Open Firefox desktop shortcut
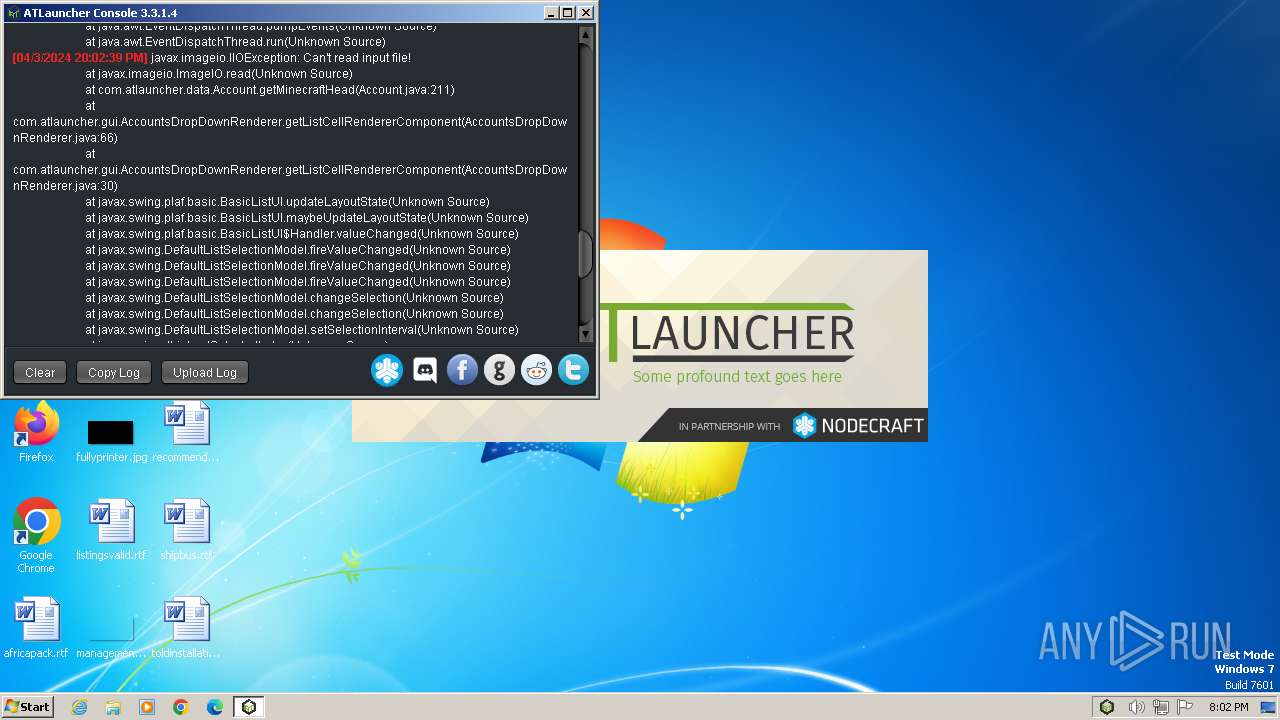The height and width of the screenshot is (720, 1280). (x=36, y=432)
